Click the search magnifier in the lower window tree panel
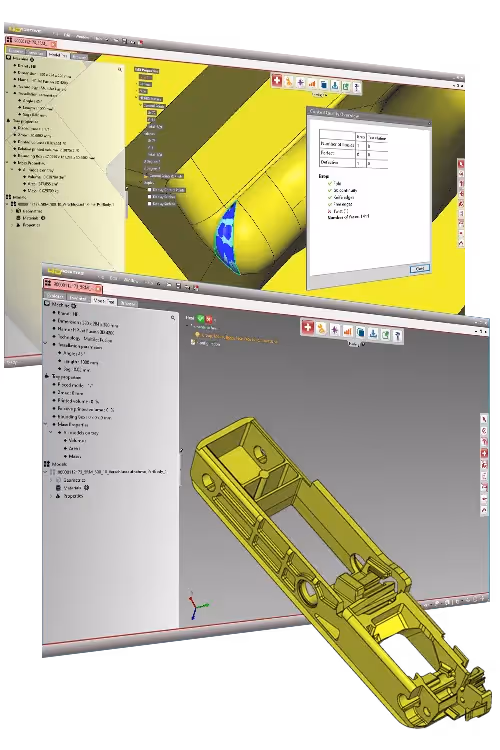500x750 pixels. pyautogui.click(x=173, y=318)
